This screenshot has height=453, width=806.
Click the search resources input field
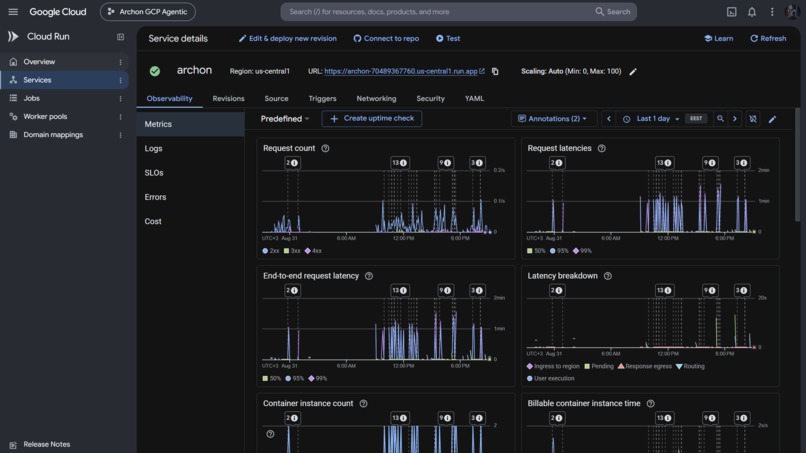click(x=437, y=11)
